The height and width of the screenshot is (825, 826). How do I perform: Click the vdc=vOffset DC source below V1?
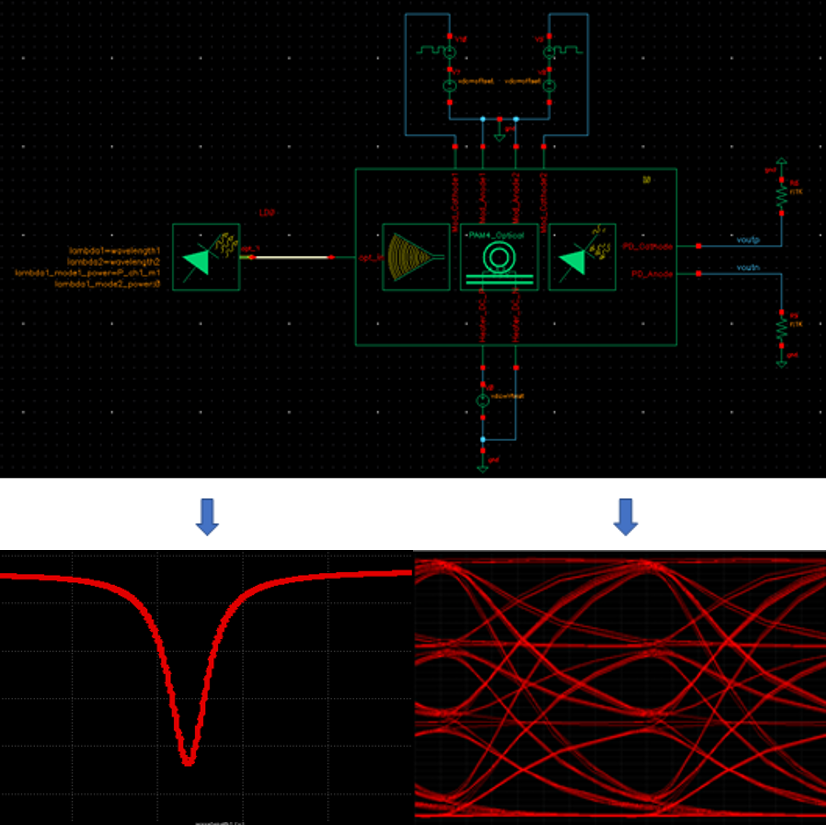tap(449, 85)
